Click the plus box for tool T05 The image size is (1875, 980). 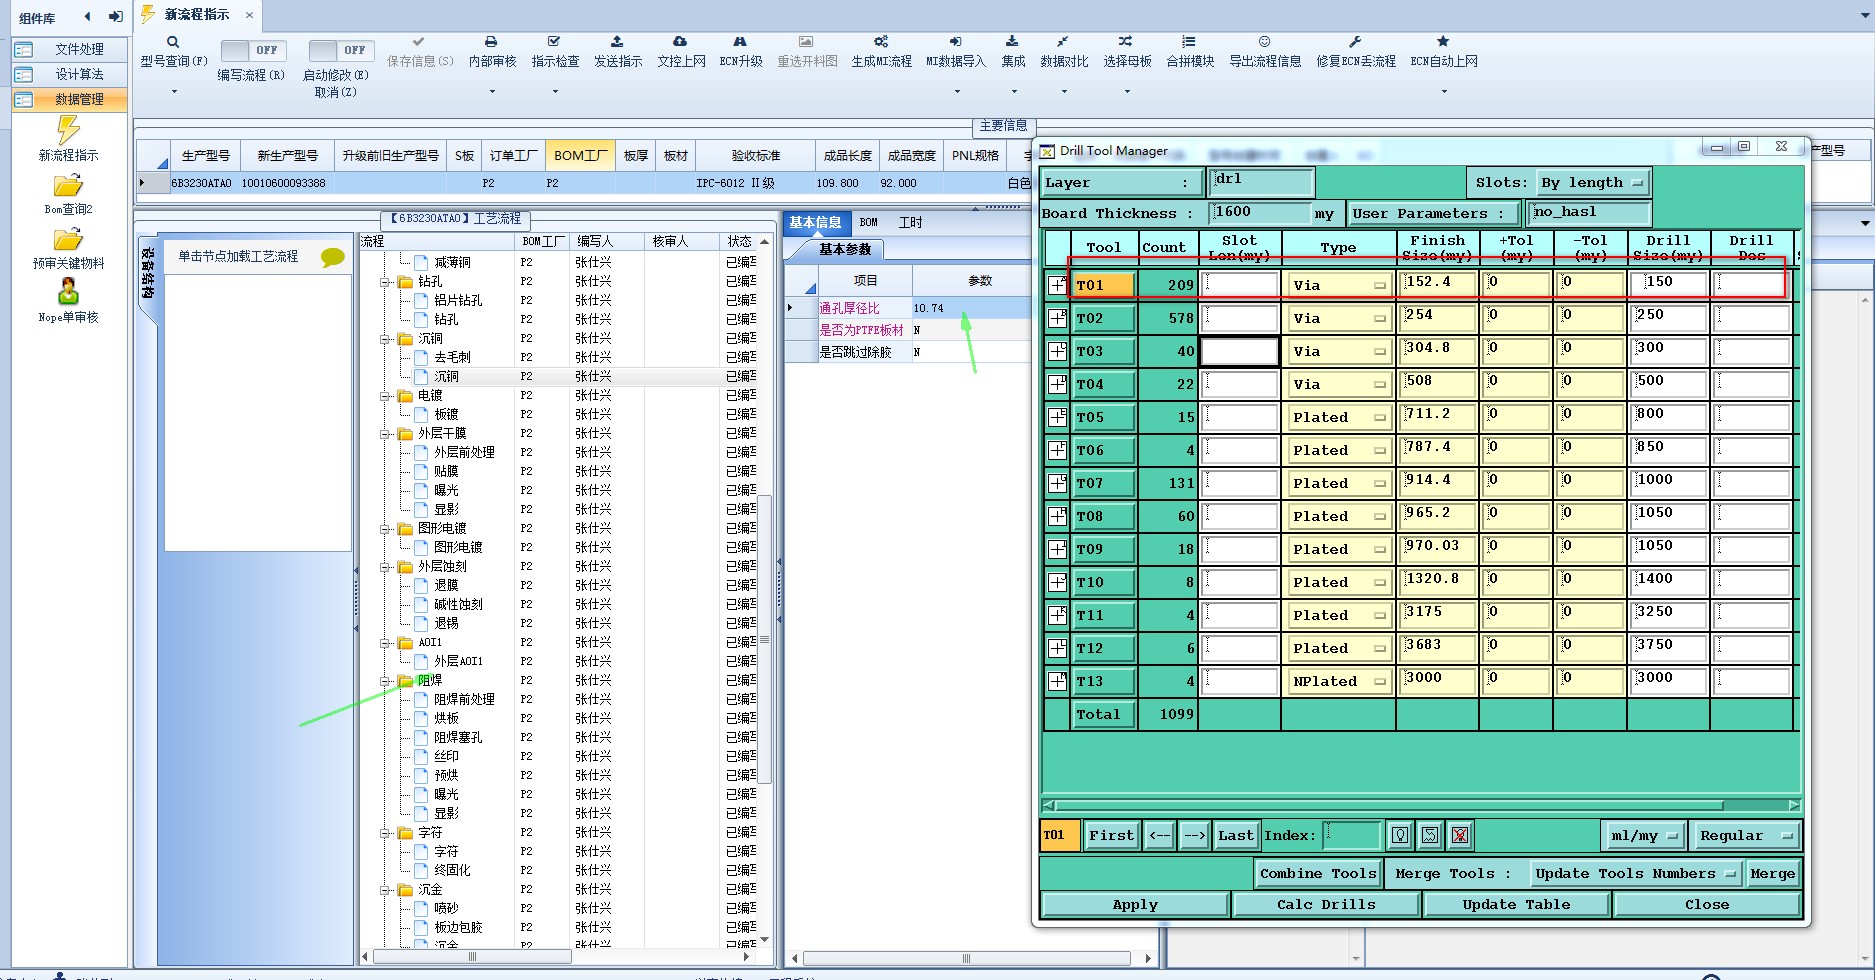[1057, 417]
